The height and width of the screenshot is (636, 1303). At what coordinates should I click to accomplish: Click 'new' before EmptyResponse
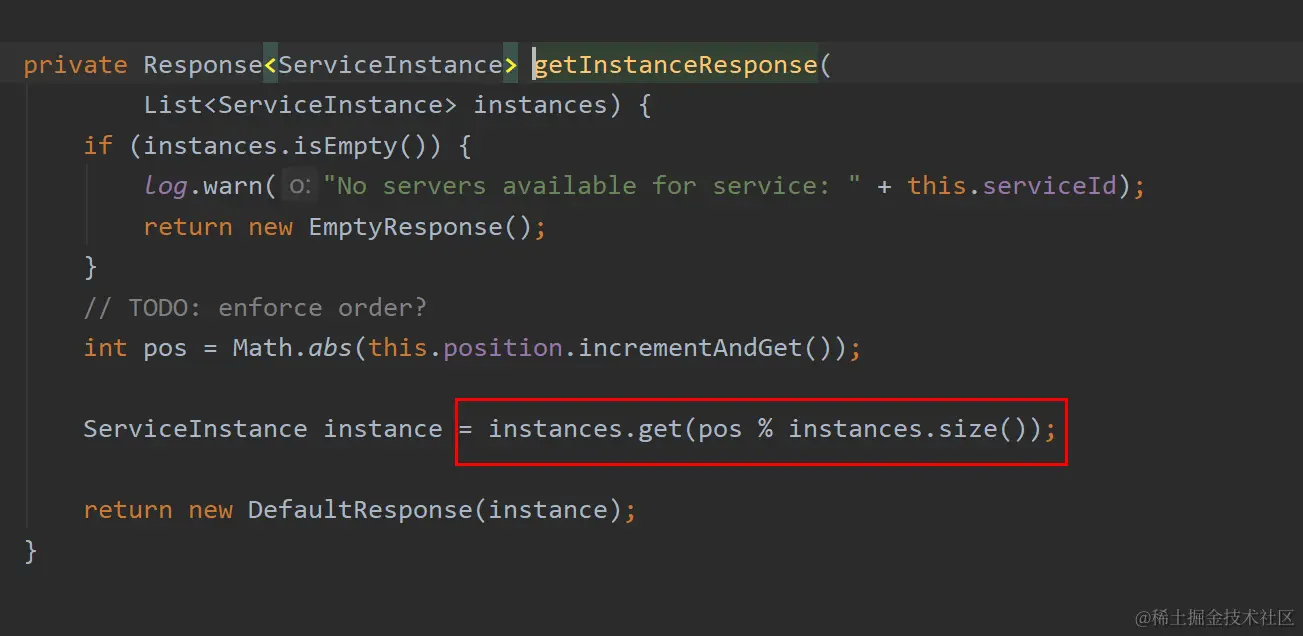point(270,227)
